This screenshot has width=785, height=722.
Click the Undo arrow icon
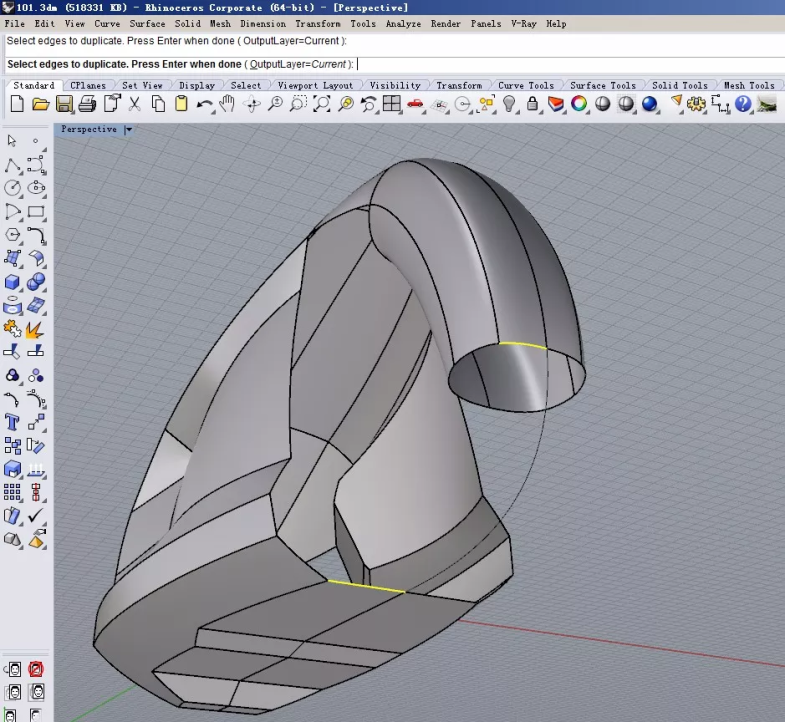pyautogui.click(x=205, y=104)
